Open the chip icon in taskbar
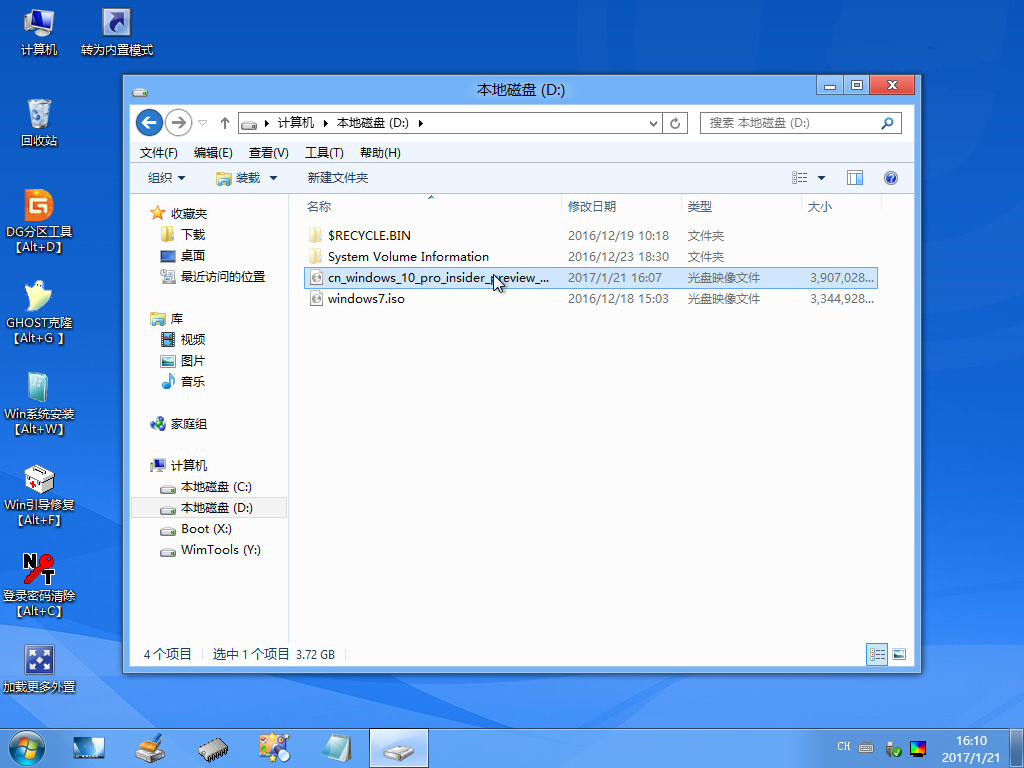 pyautogui.click(x=212, y=748)
